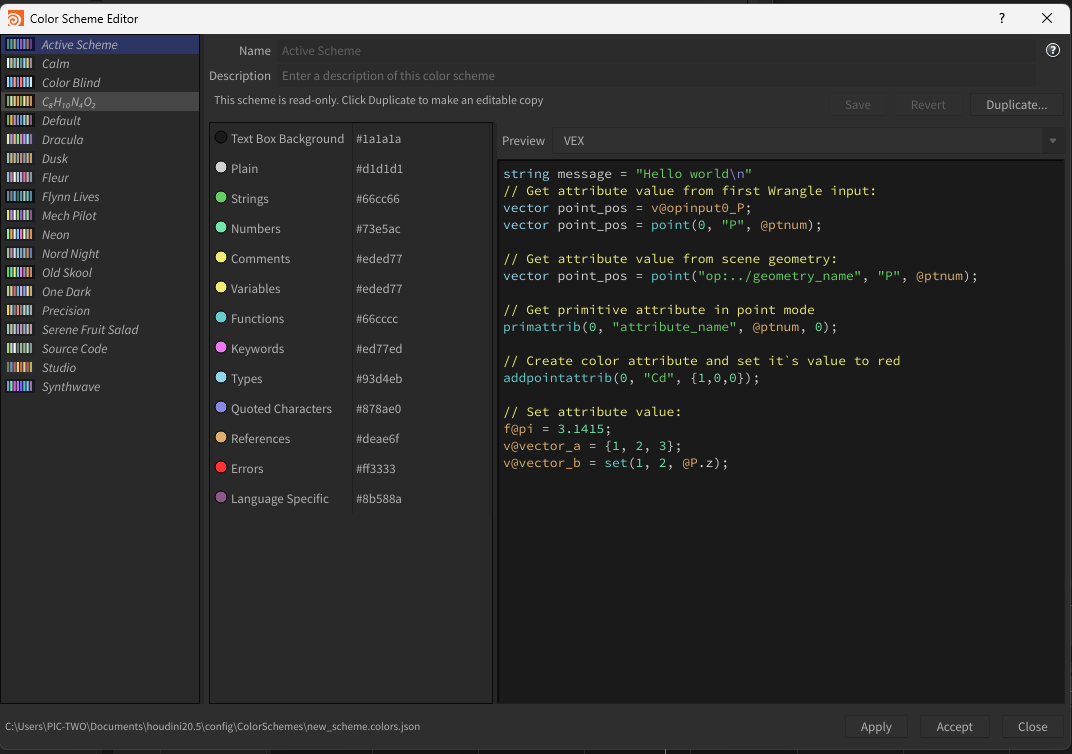1072x754 pixels.
Task: Choose the Nord Night scheme
Action: pos(70,254)
